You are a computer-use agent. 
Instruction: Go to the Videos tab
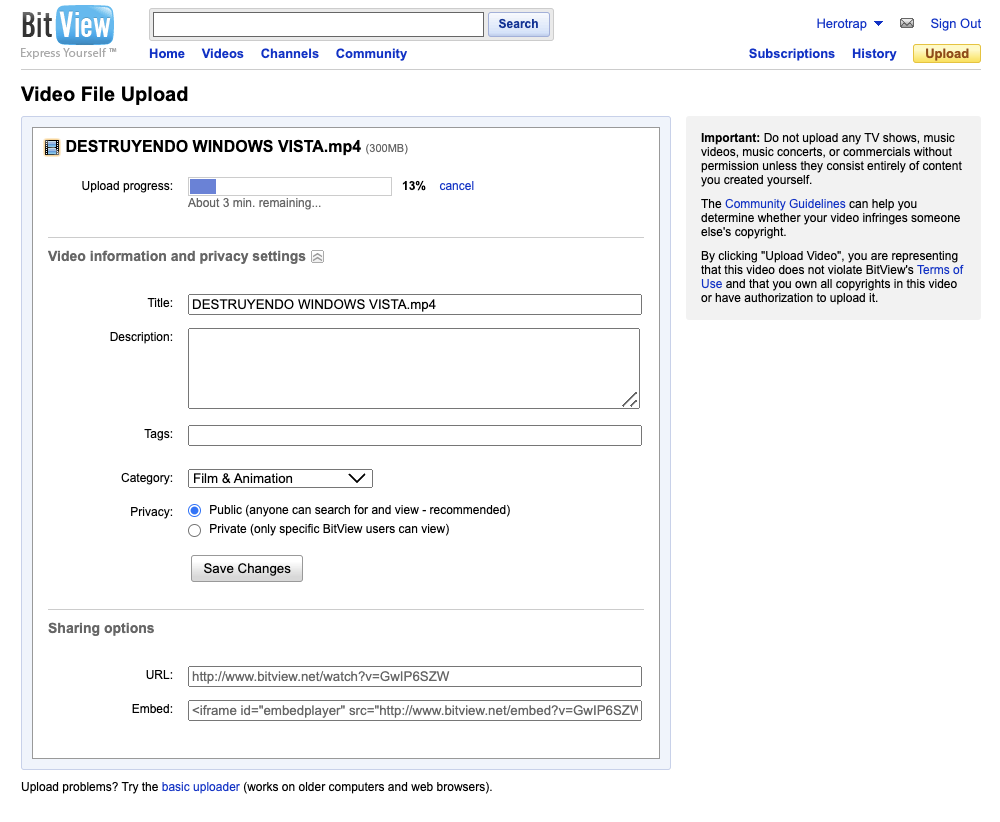click(x=222, y=54)
